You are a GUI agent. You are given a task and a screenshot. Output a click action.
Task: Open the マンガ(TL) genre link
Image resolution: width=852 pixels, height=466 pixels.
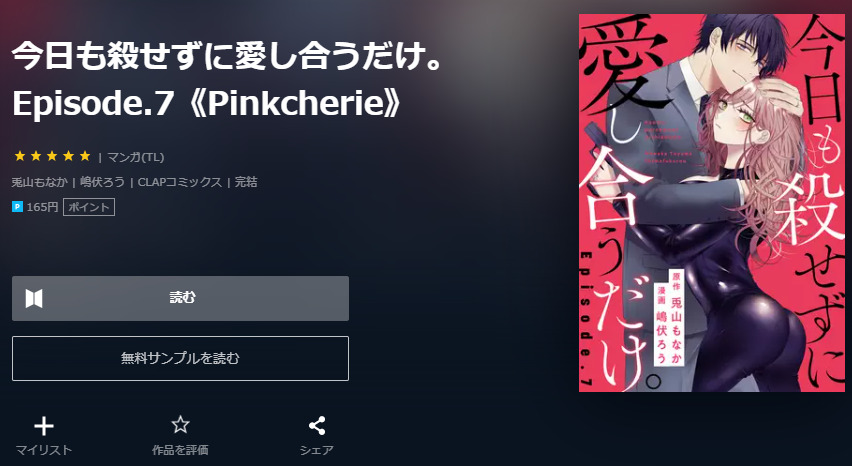[135, 157]
